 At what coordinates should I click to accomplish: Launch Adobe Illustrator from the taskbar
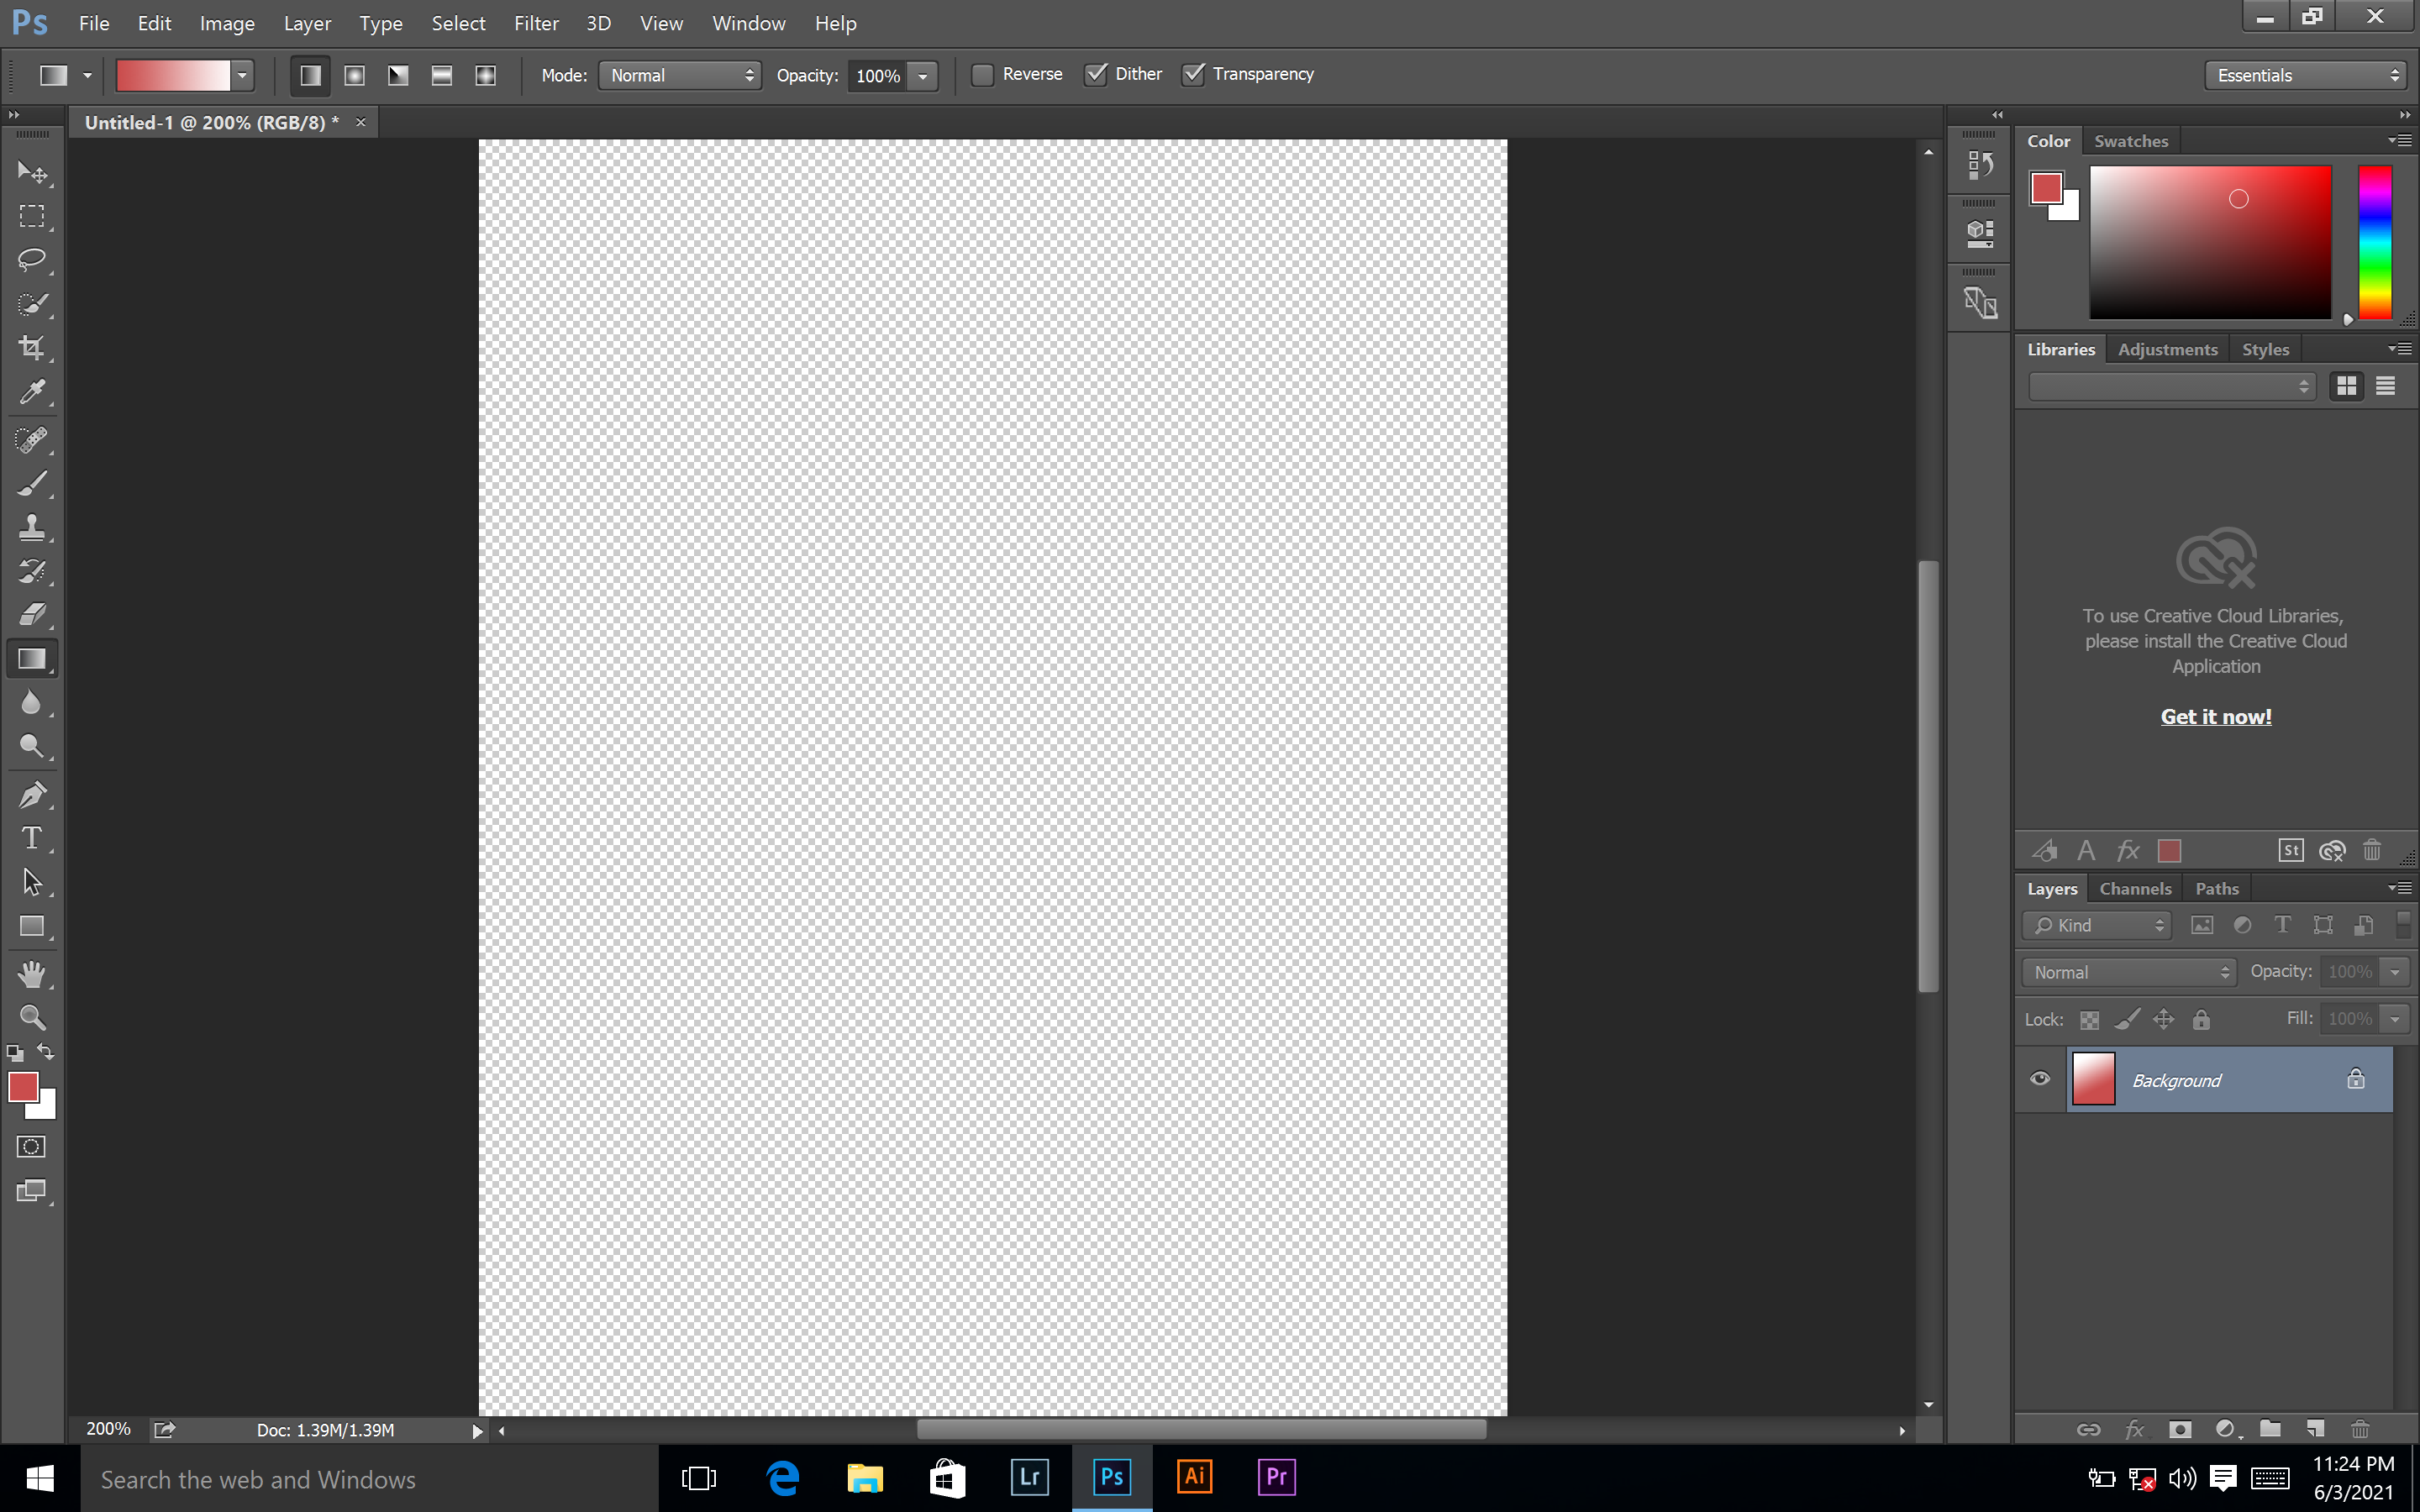click(1193, 1477)
